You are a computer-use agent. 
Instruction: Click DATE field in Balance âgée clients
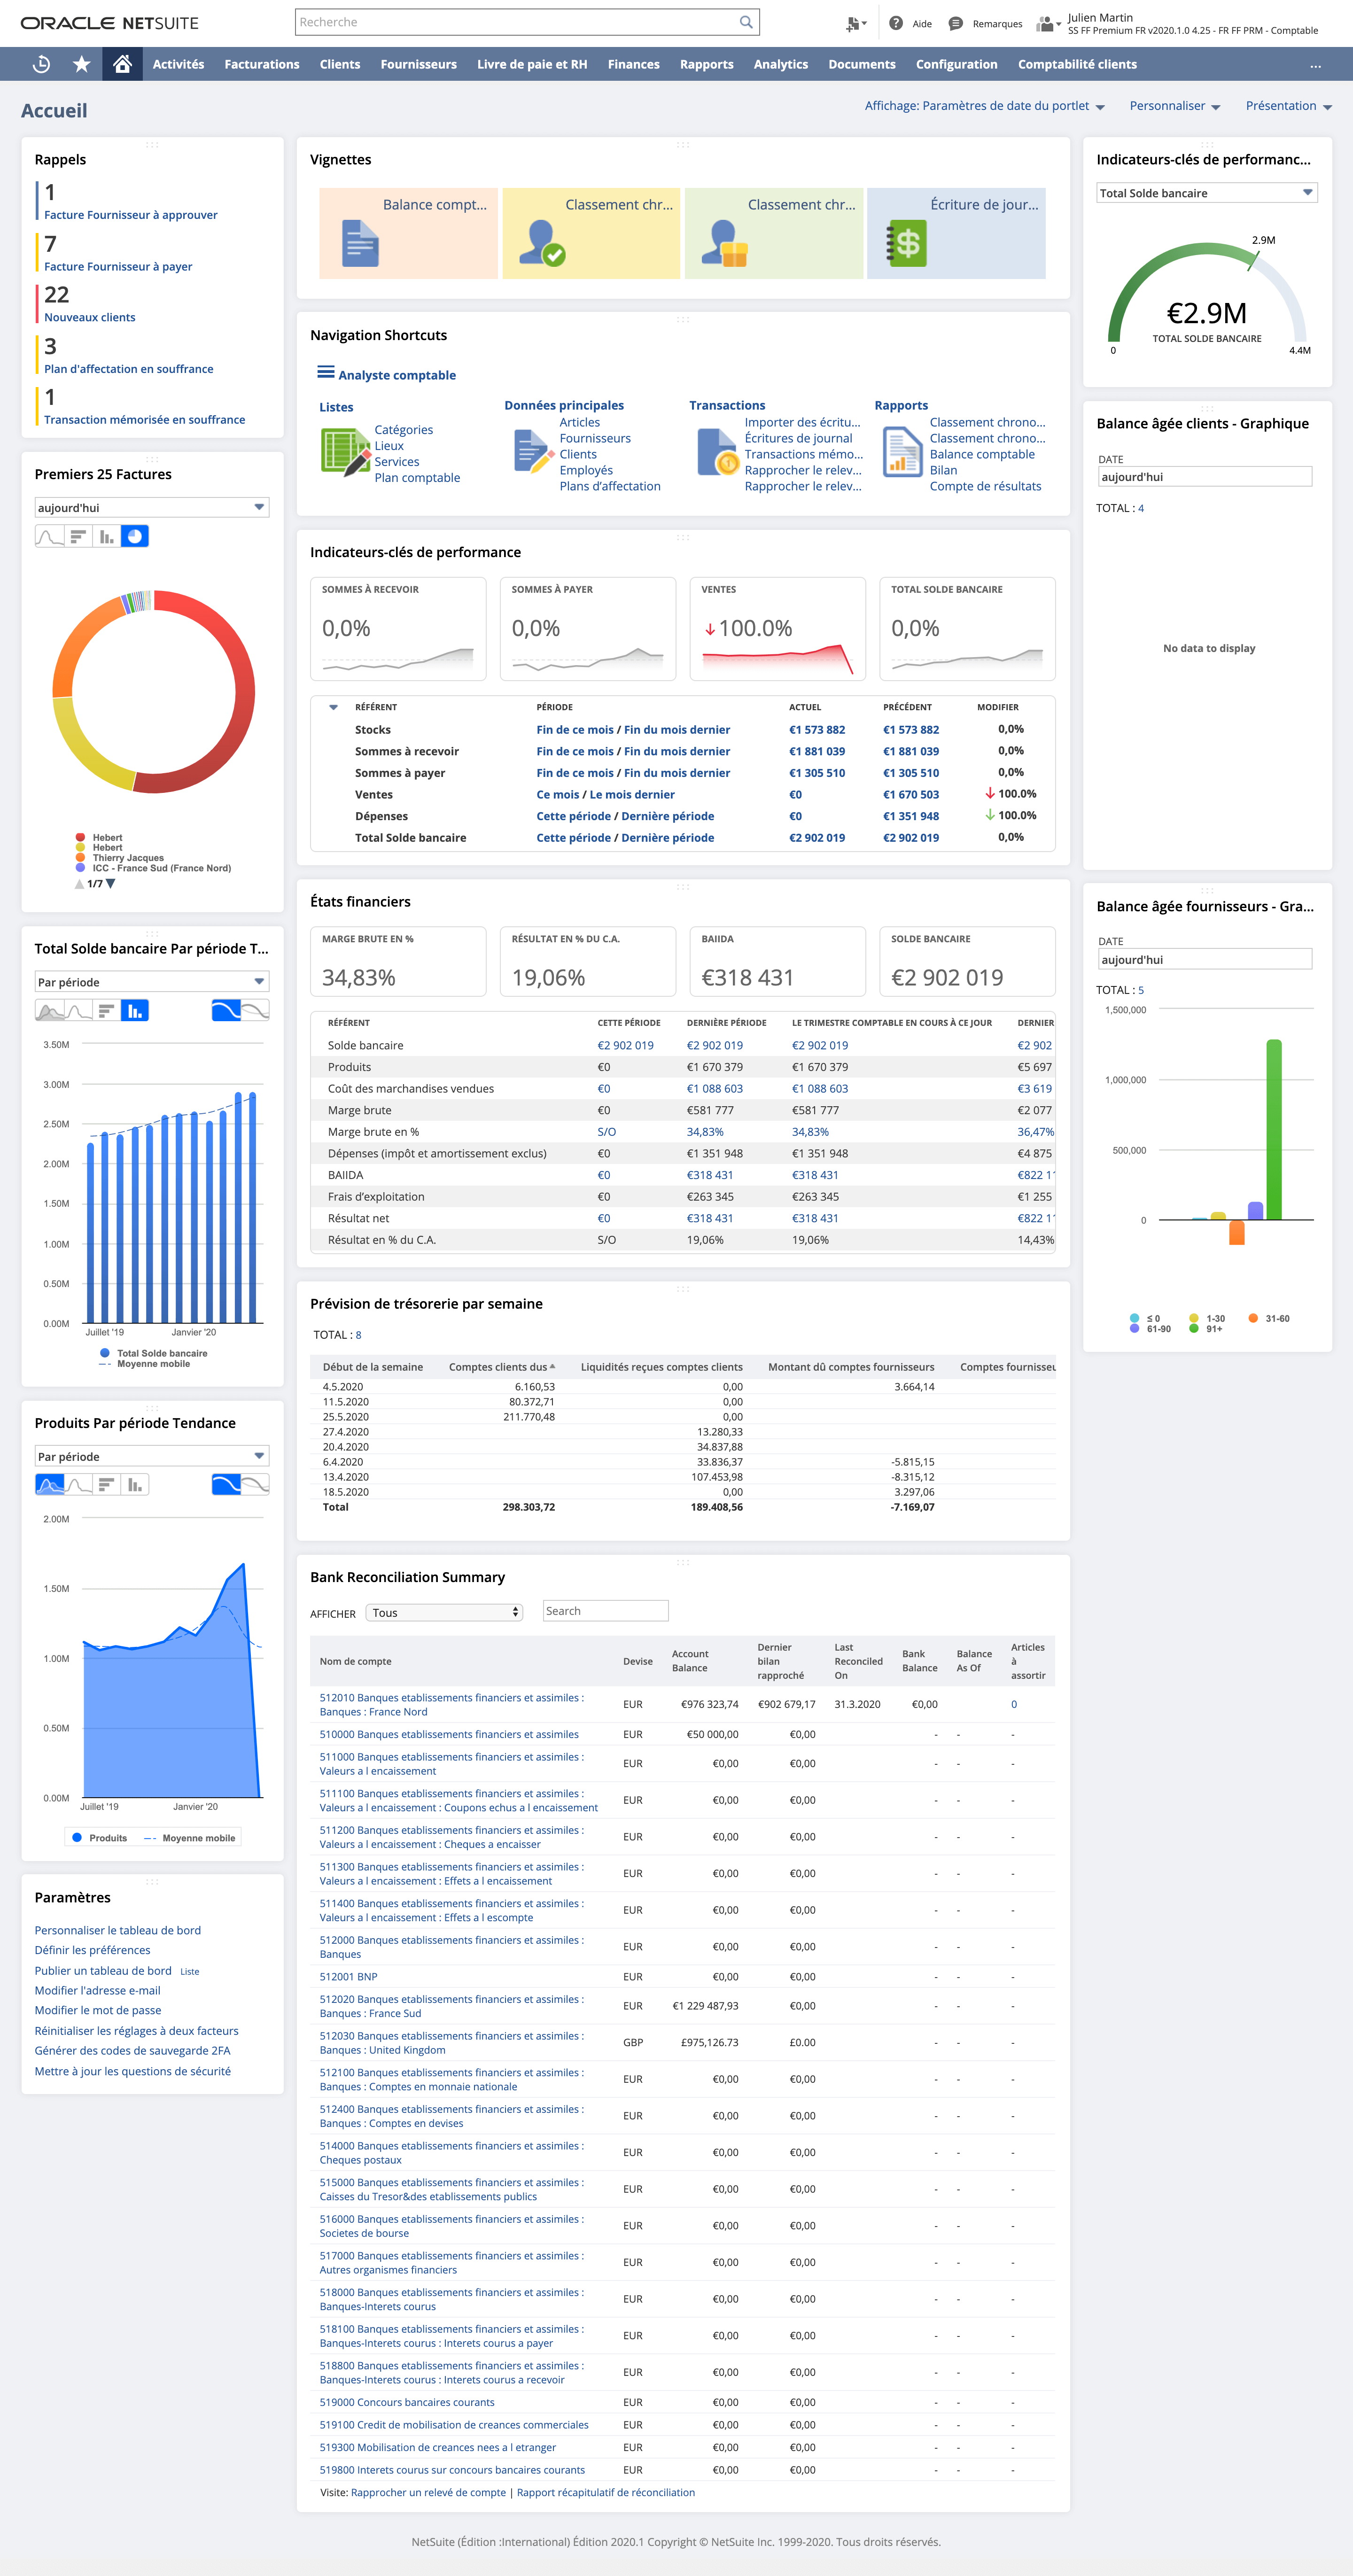[1205, 477]
